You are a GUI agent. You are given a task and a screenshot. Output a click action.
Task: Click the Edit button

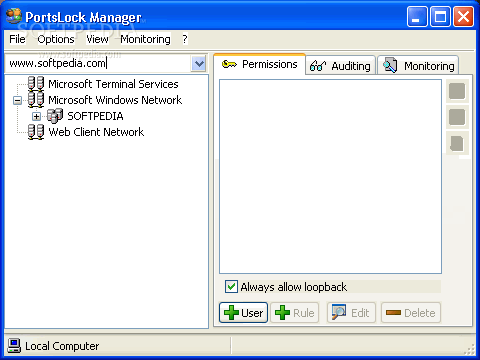351,312
